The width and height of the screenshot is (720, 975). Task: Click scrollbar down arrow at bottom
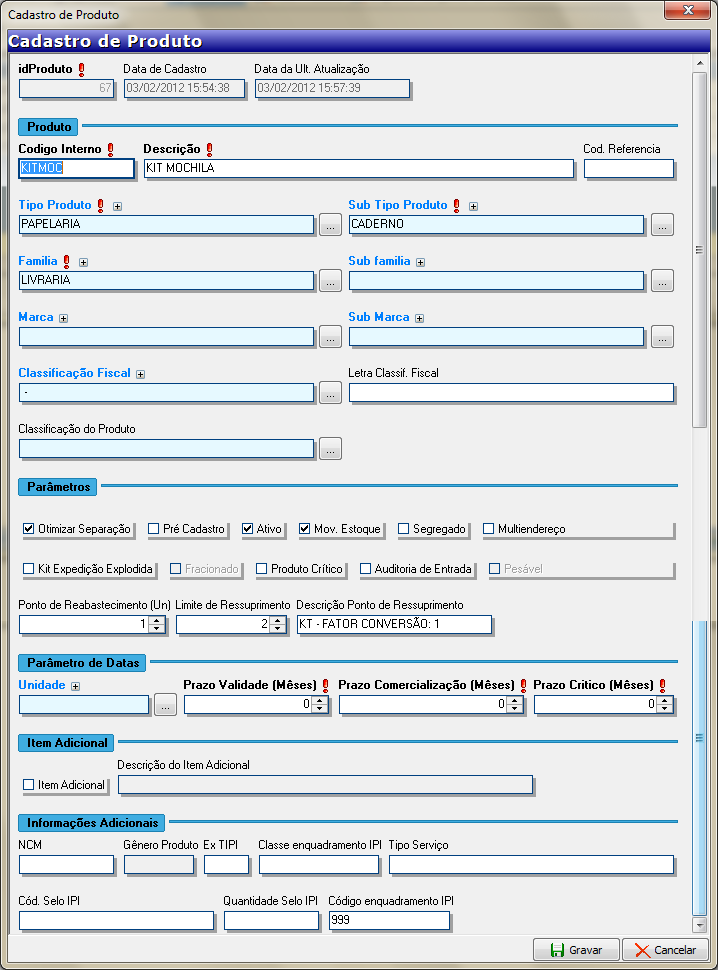(x=701, y=927)
